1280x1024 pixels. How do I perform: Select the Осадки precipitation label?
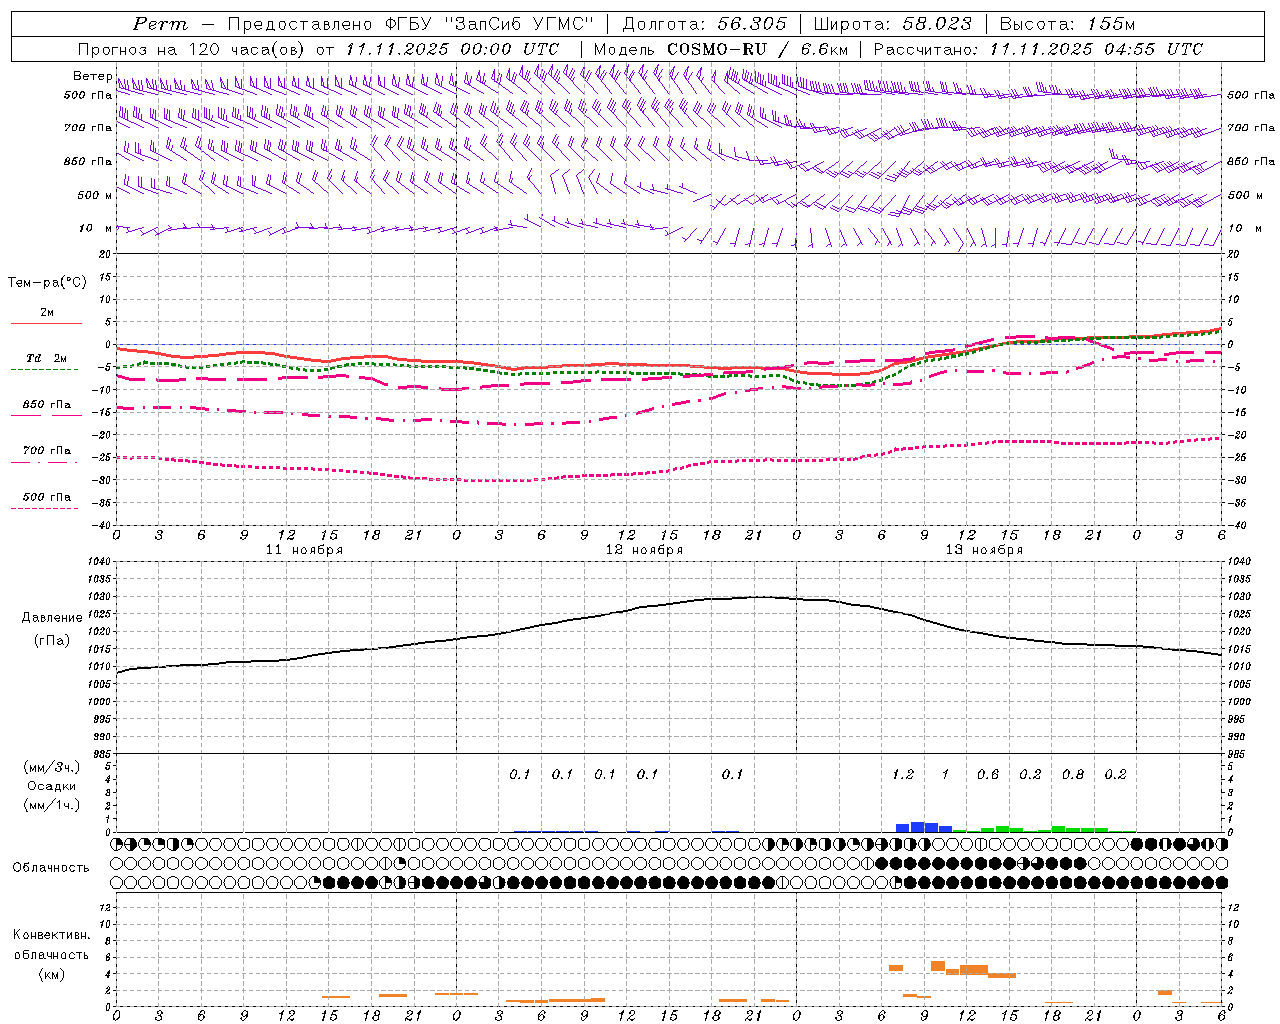coord(52,786)
